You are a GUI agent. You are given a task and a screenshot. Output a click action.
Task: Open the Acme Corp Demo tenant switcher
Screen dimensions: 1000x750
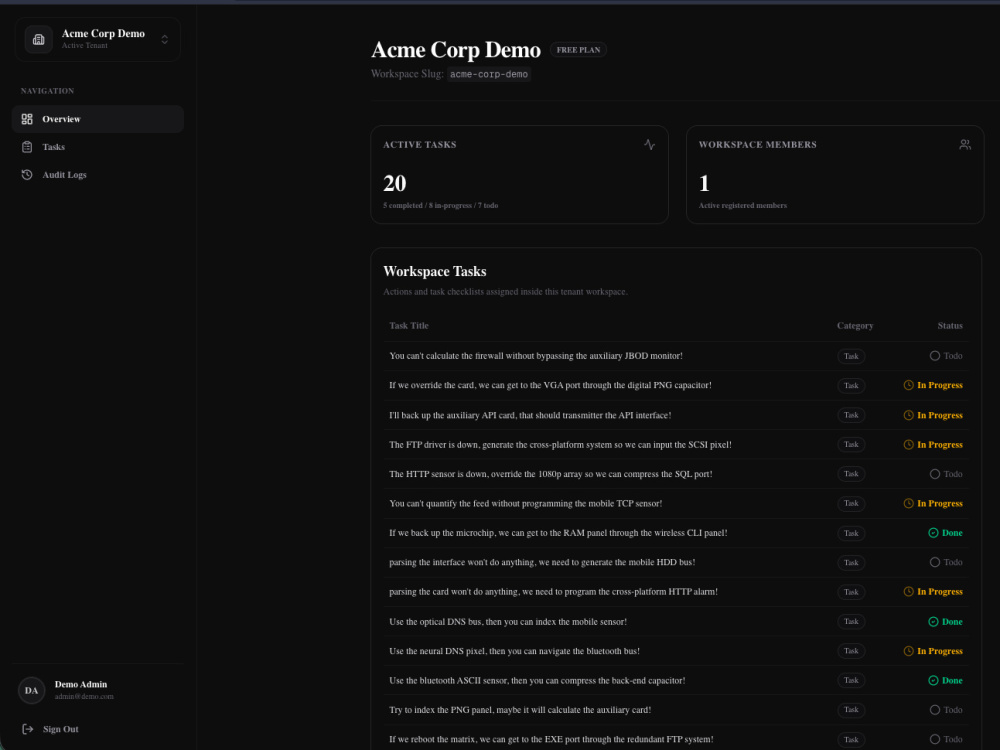click(x=98, y=40)
